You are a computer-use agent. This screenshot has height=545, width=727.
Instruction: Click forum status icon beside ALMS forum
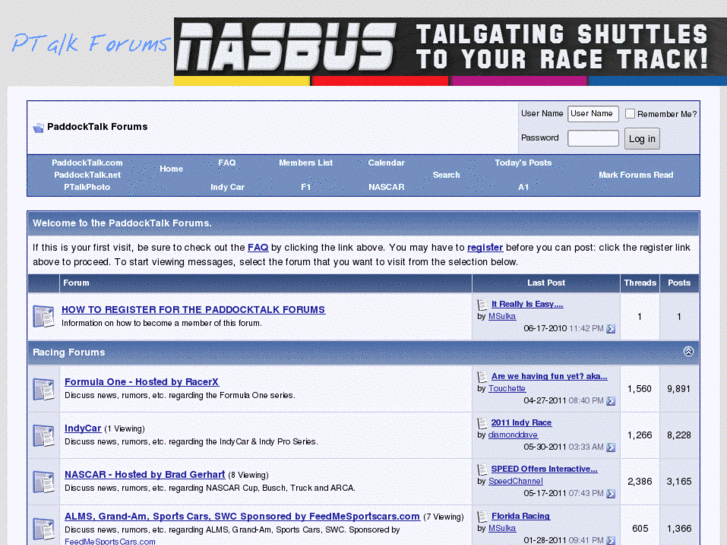(x=44, y=529)
